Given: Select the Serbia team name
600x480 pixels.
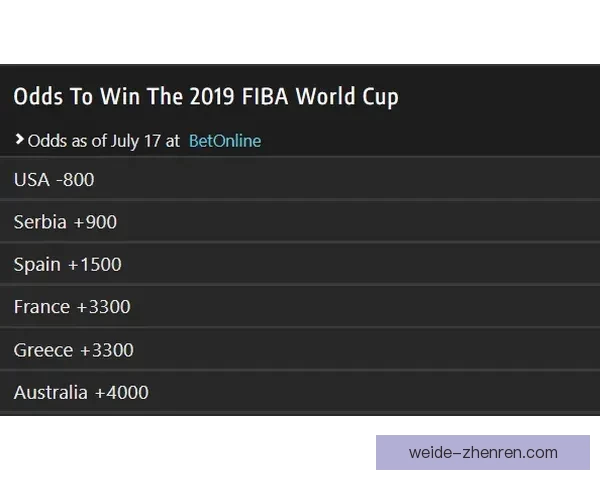Looking at the screenshot, I should click(x=40, y=222).
